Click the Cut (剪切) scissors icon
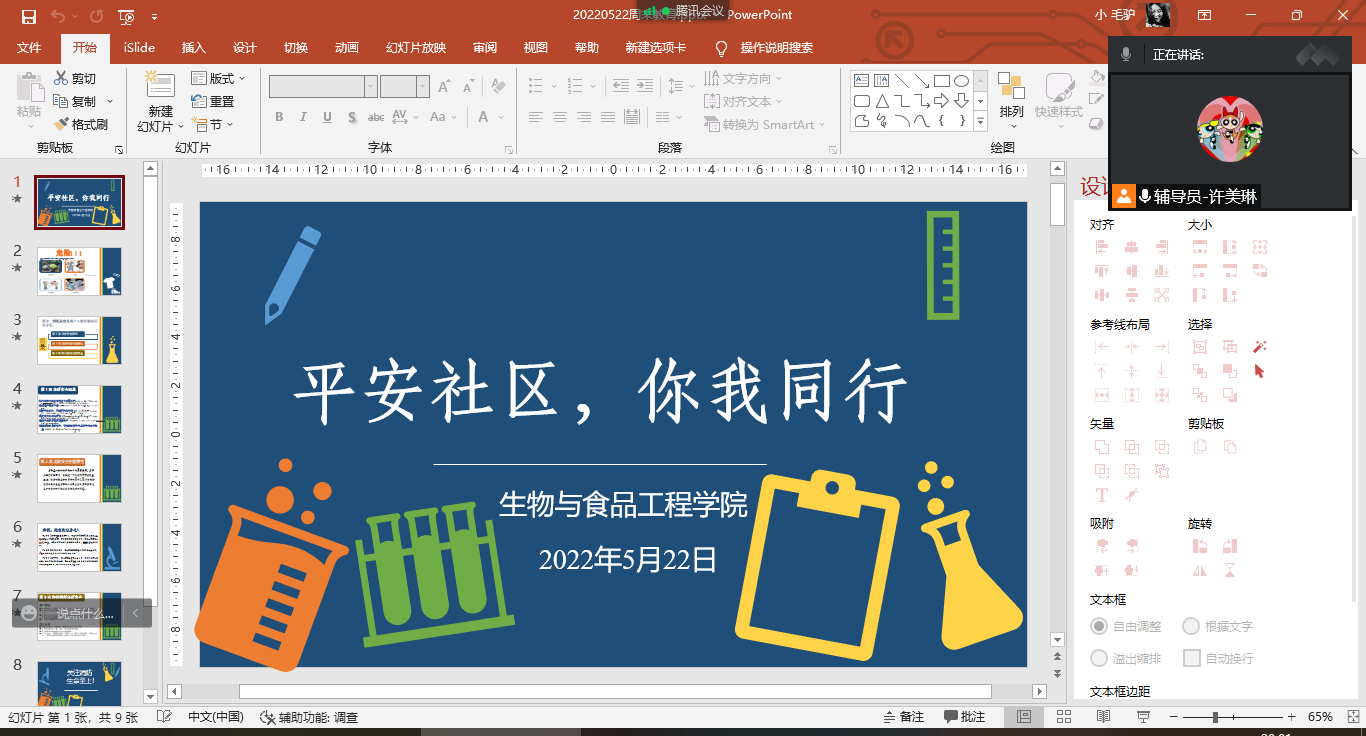This screenshot has width=1366, height=736. [61, 78]
